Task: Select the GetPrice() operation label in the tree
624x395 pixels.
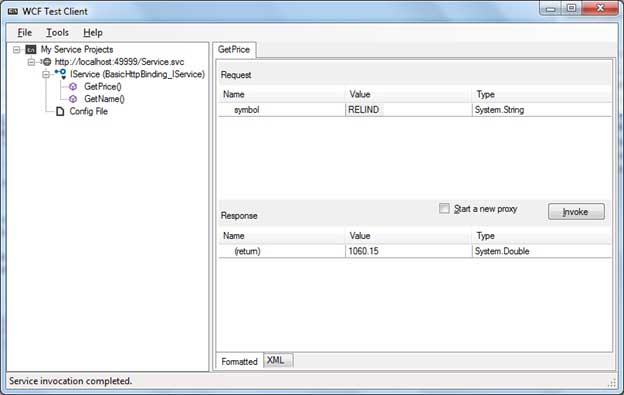Action: (103, 86)
